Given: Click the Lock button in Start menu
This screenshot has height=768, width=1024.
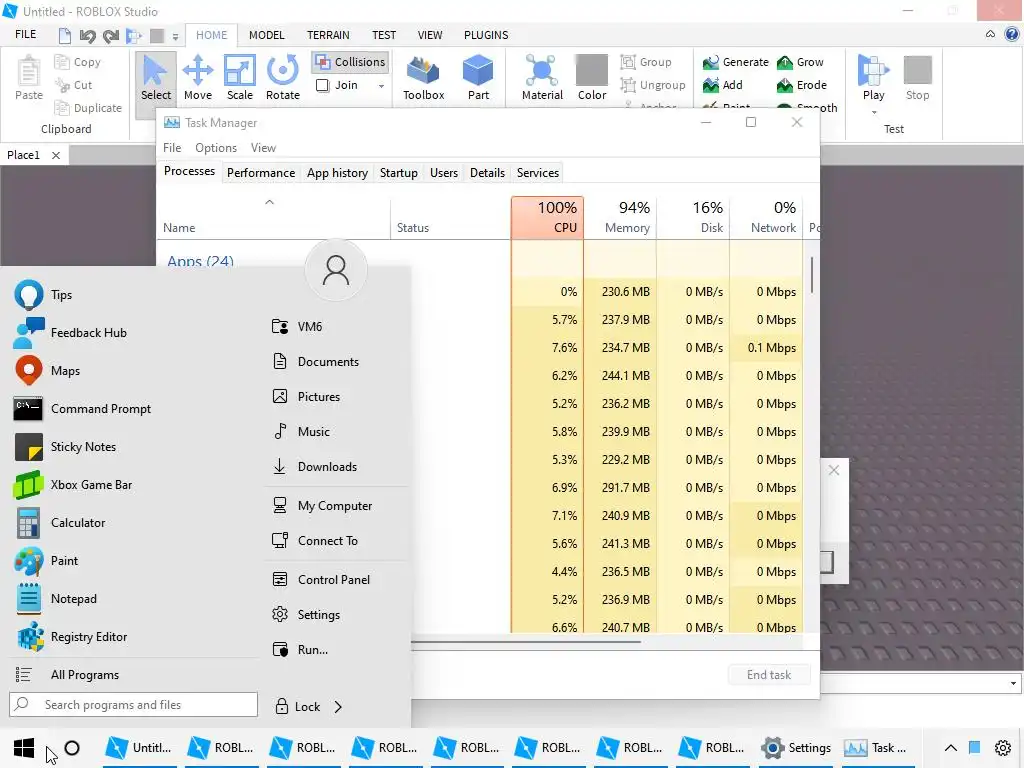Looking at the screenshot, I should coord(297,707).
